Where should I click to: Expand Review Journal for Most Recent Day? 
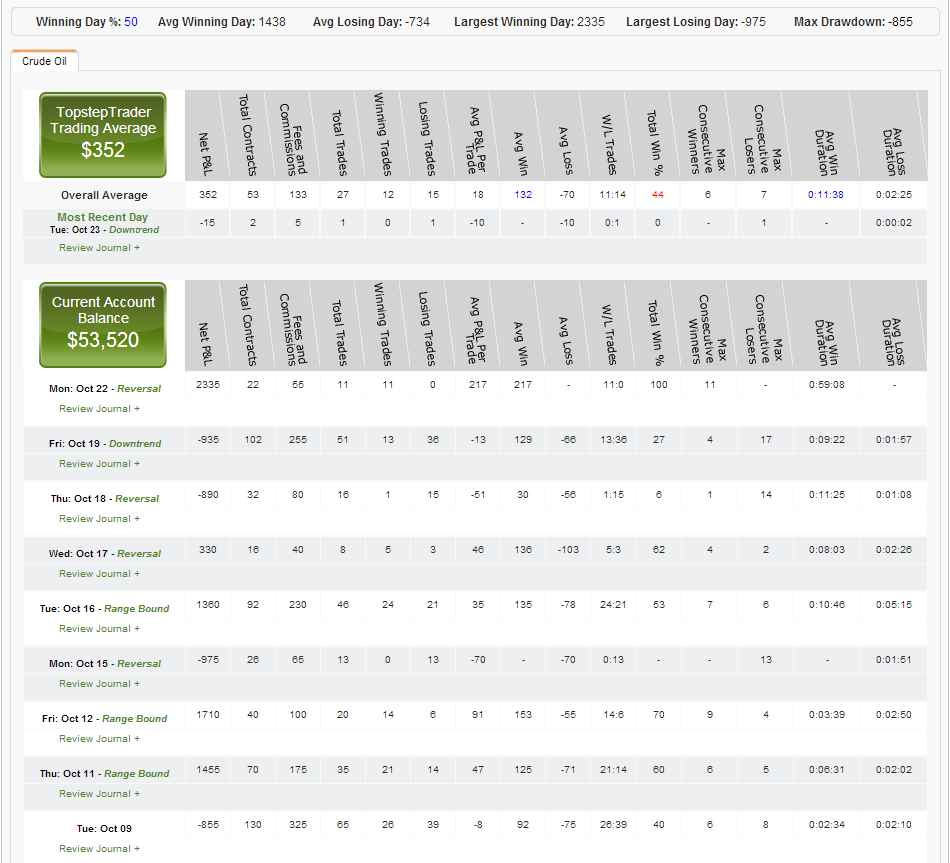(99, 248)
